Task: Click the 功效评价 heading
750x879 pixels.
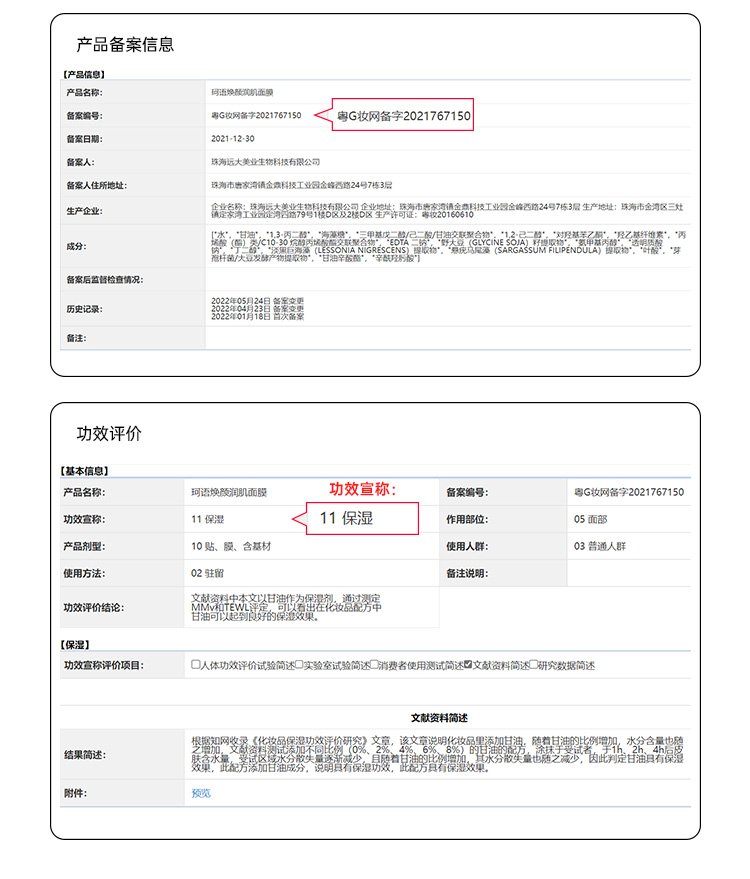Action: pos(109,433)
